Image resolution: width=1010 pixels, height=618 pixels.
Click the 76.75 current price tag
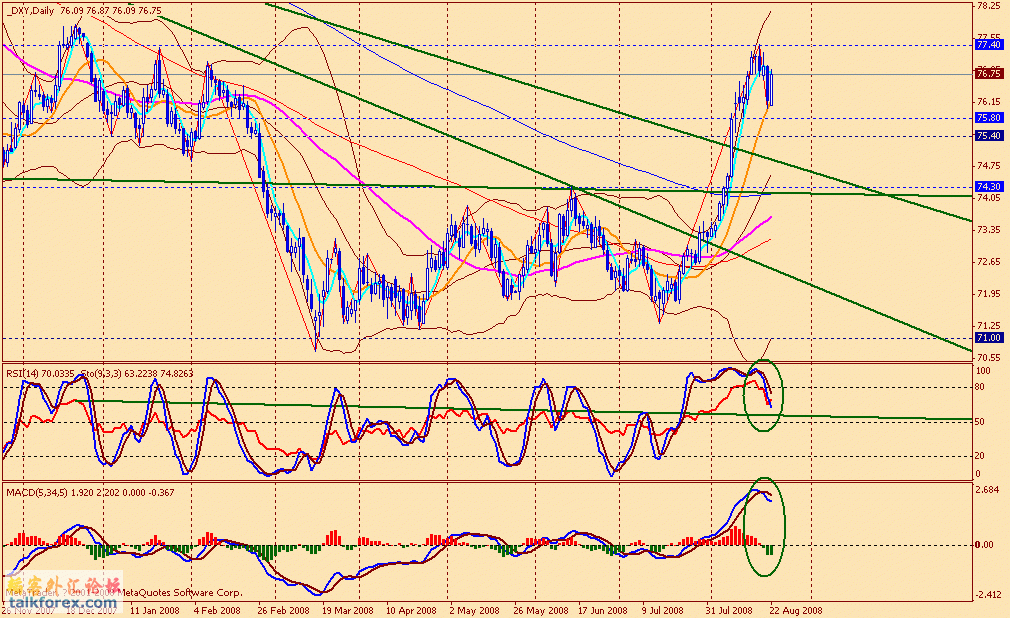click(988, 74)
